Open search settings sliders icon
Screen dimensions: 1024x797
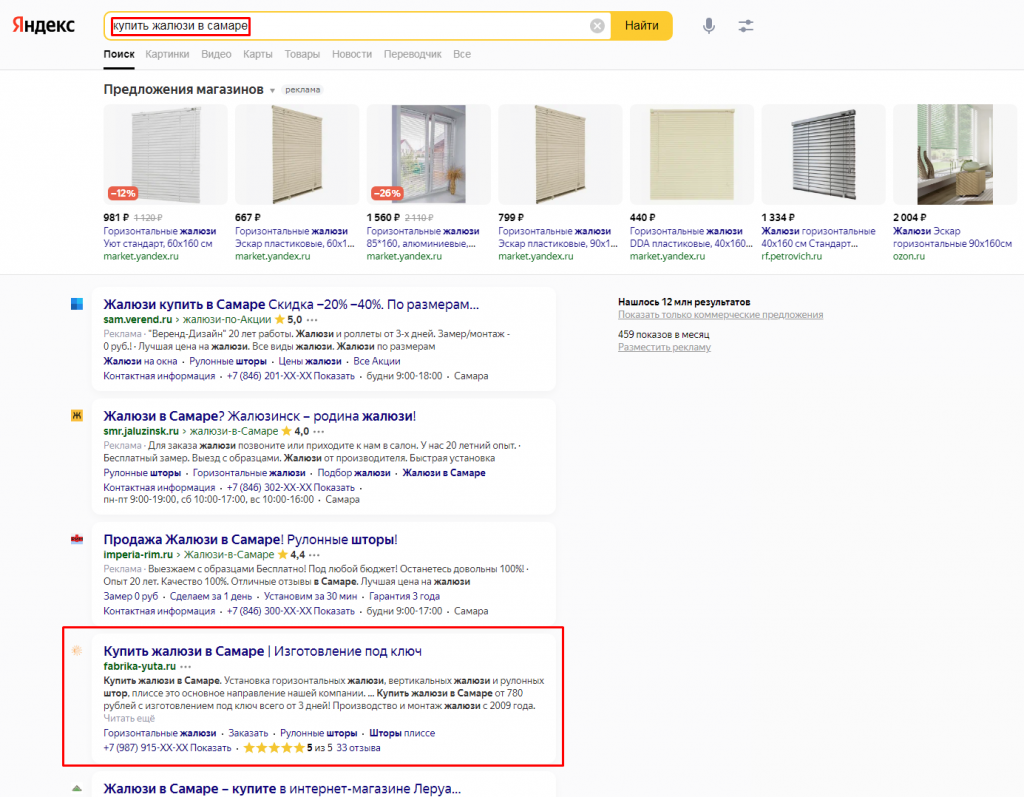coord(746,25)
